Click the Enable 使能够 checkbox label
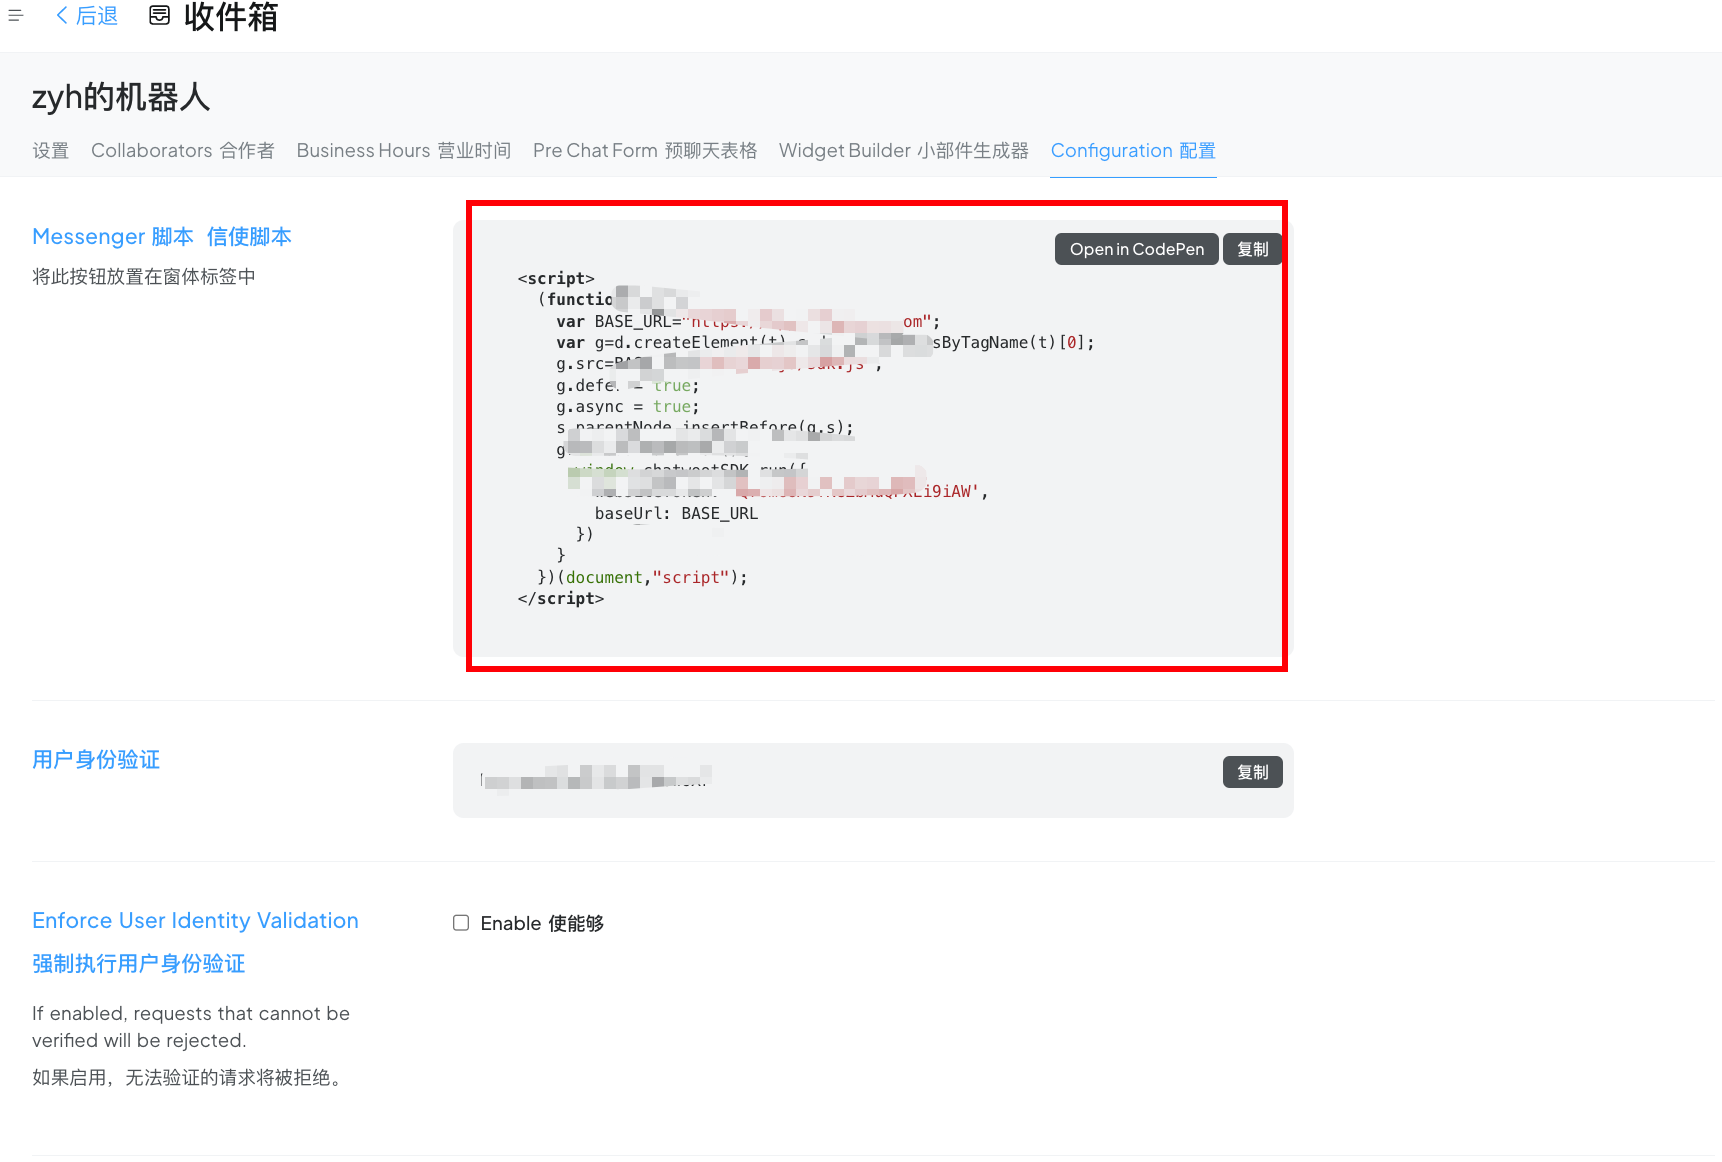The image size is (1722, 1162). (x=542, y=923)
